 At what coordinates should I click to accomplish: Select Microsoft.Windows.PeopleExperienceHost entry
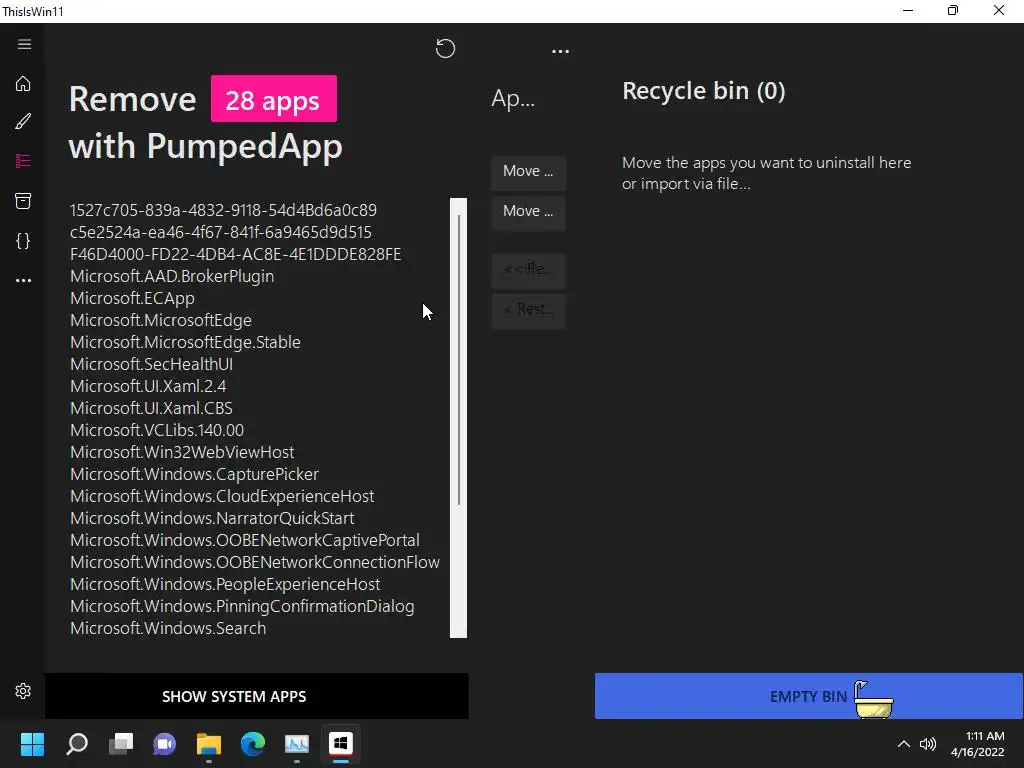pos(225,584)
